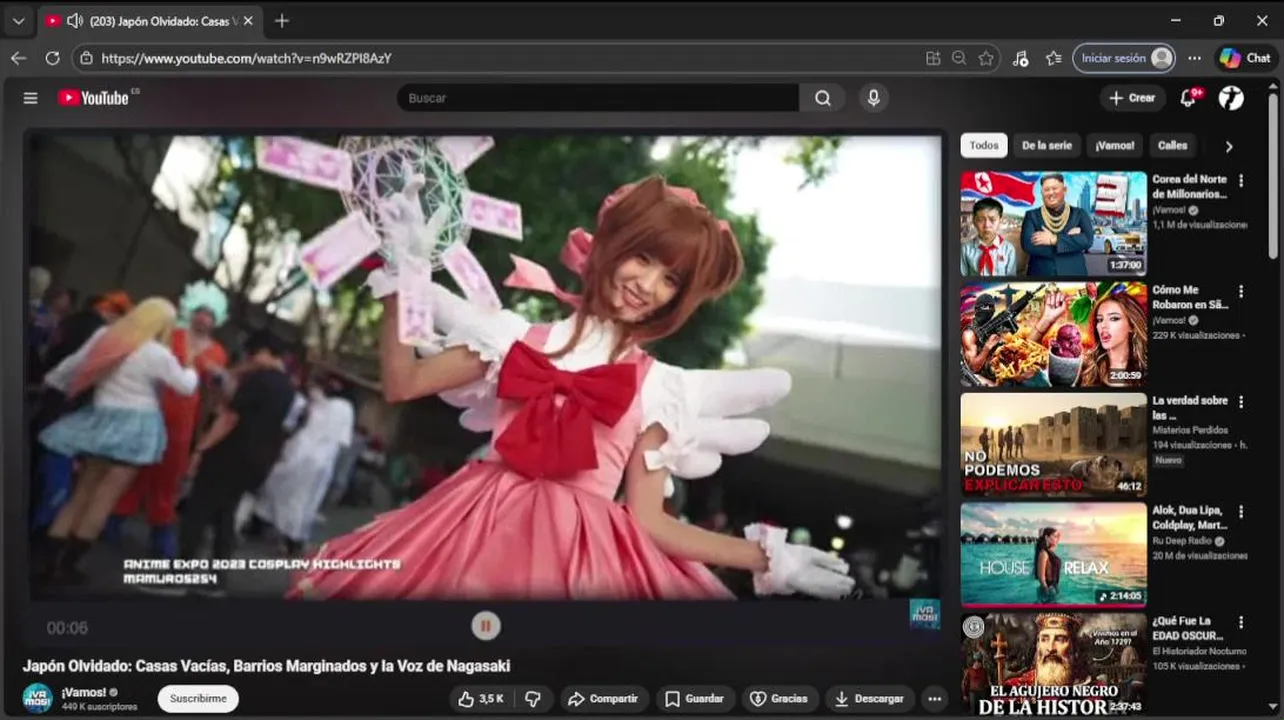Open Misterios Perdidos channel name
Screen dimensions: 1284x720
point(1191,430)
